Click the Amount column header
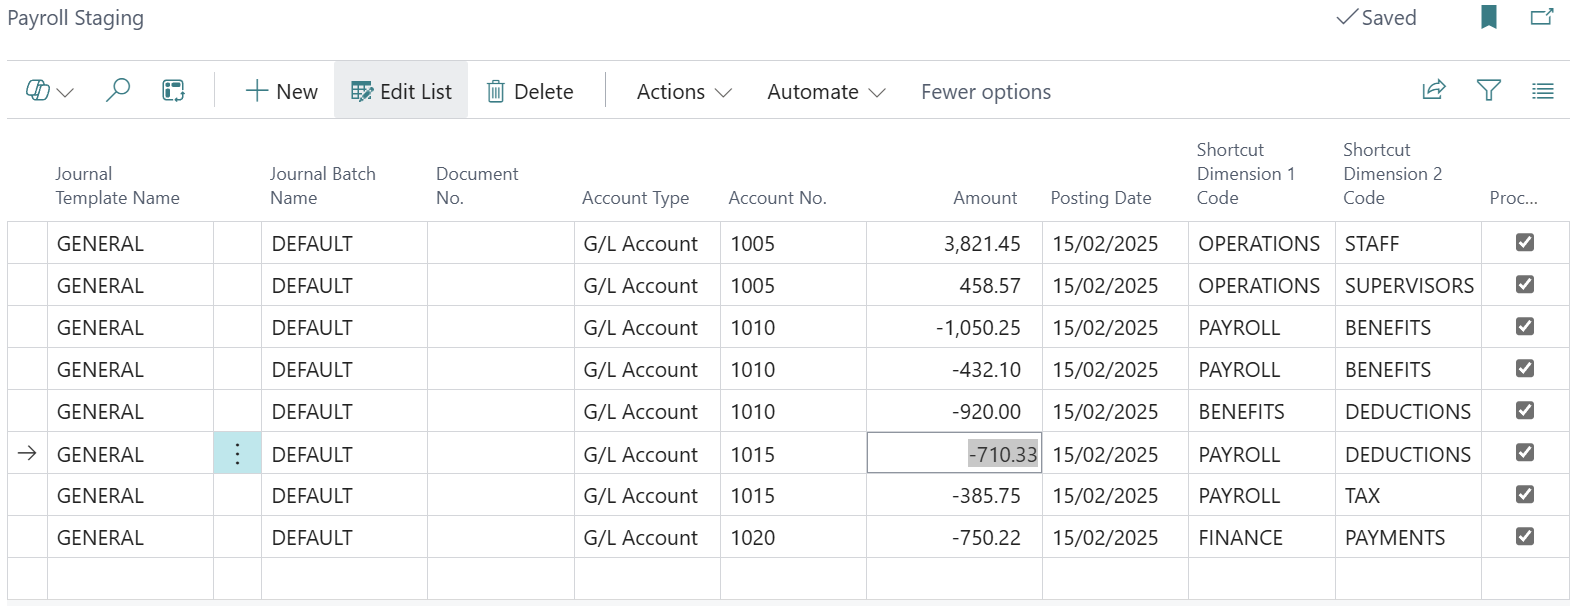1573x606 pixels. [x=985, y=197]
